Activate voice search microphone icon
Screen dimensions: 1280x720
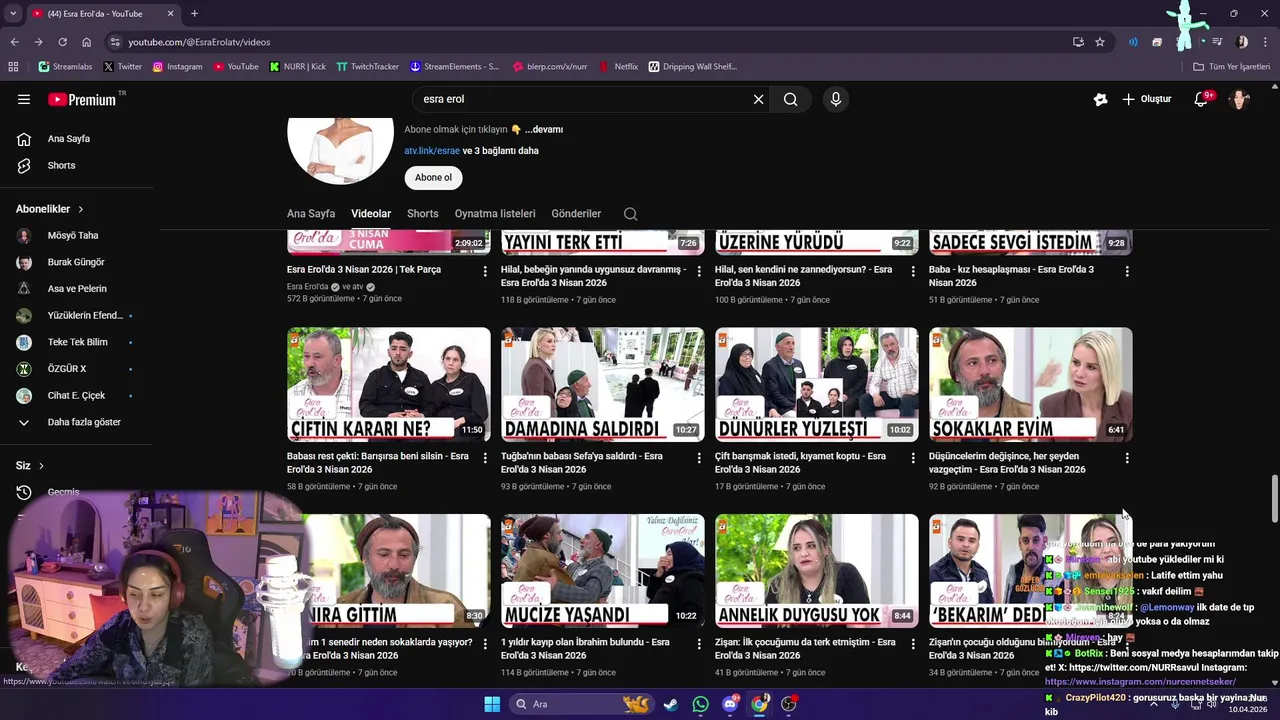tap(836, 99)
